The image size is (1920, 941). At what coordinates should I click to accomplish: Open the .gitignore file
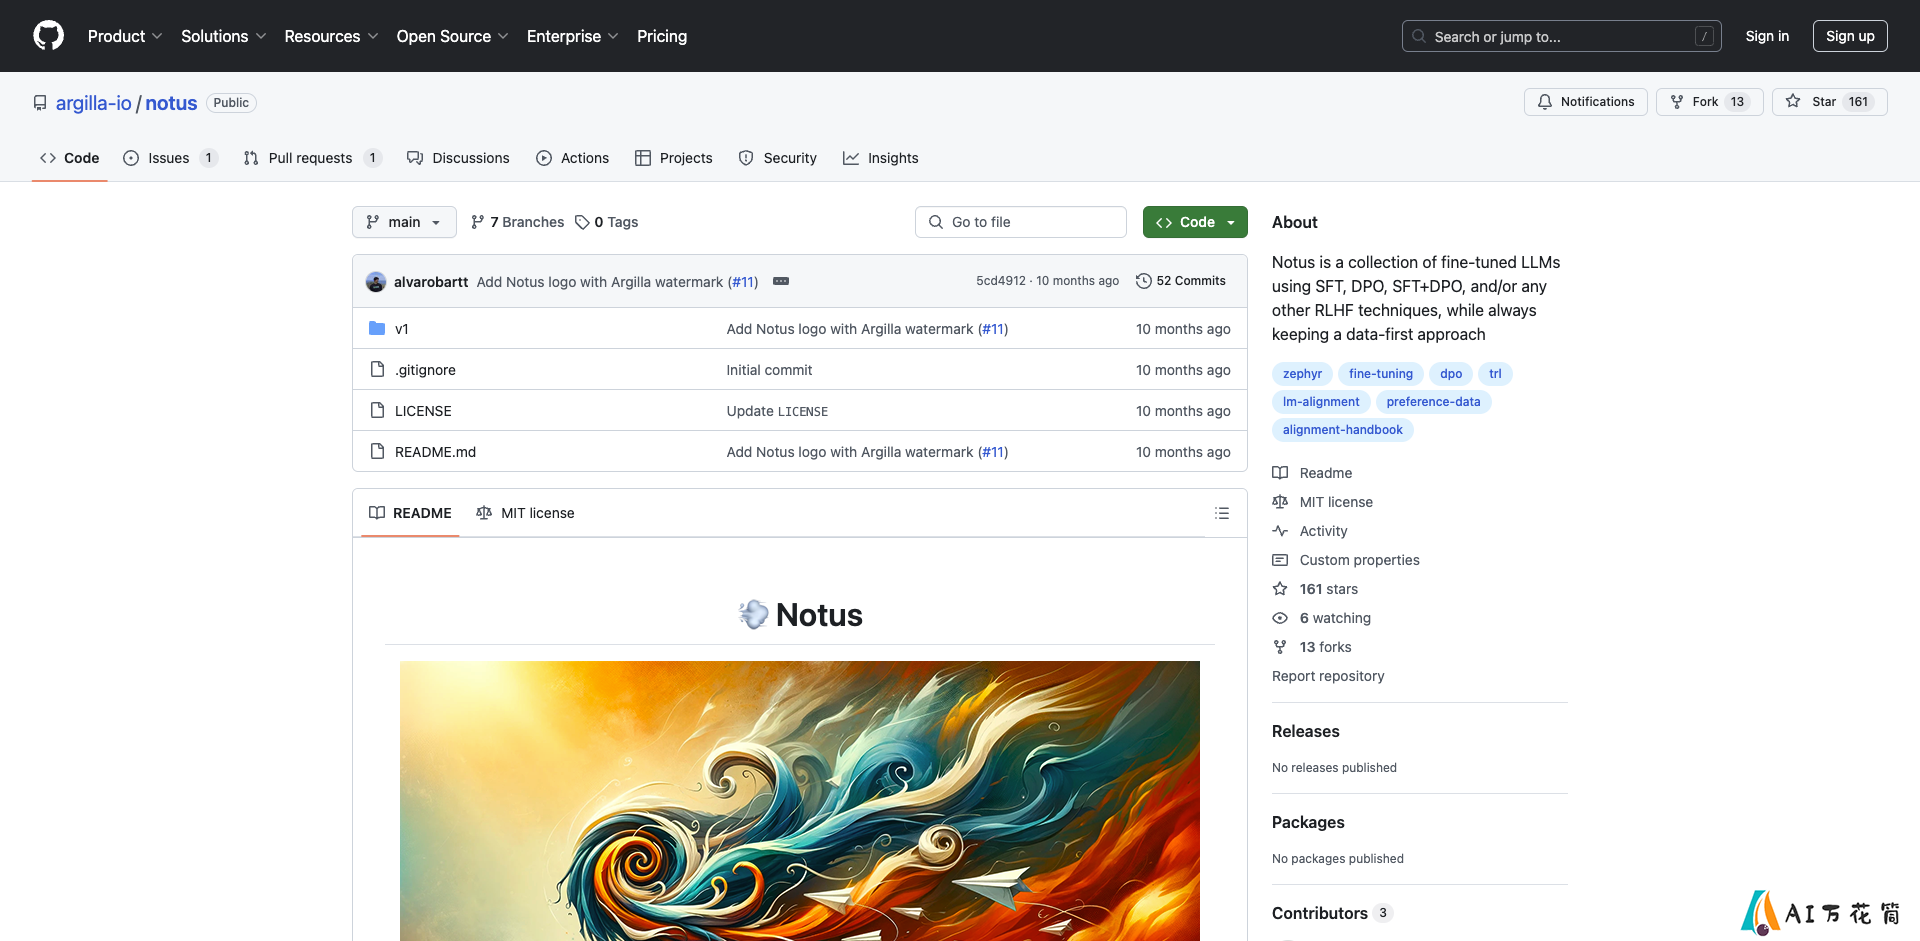[425, 370]
